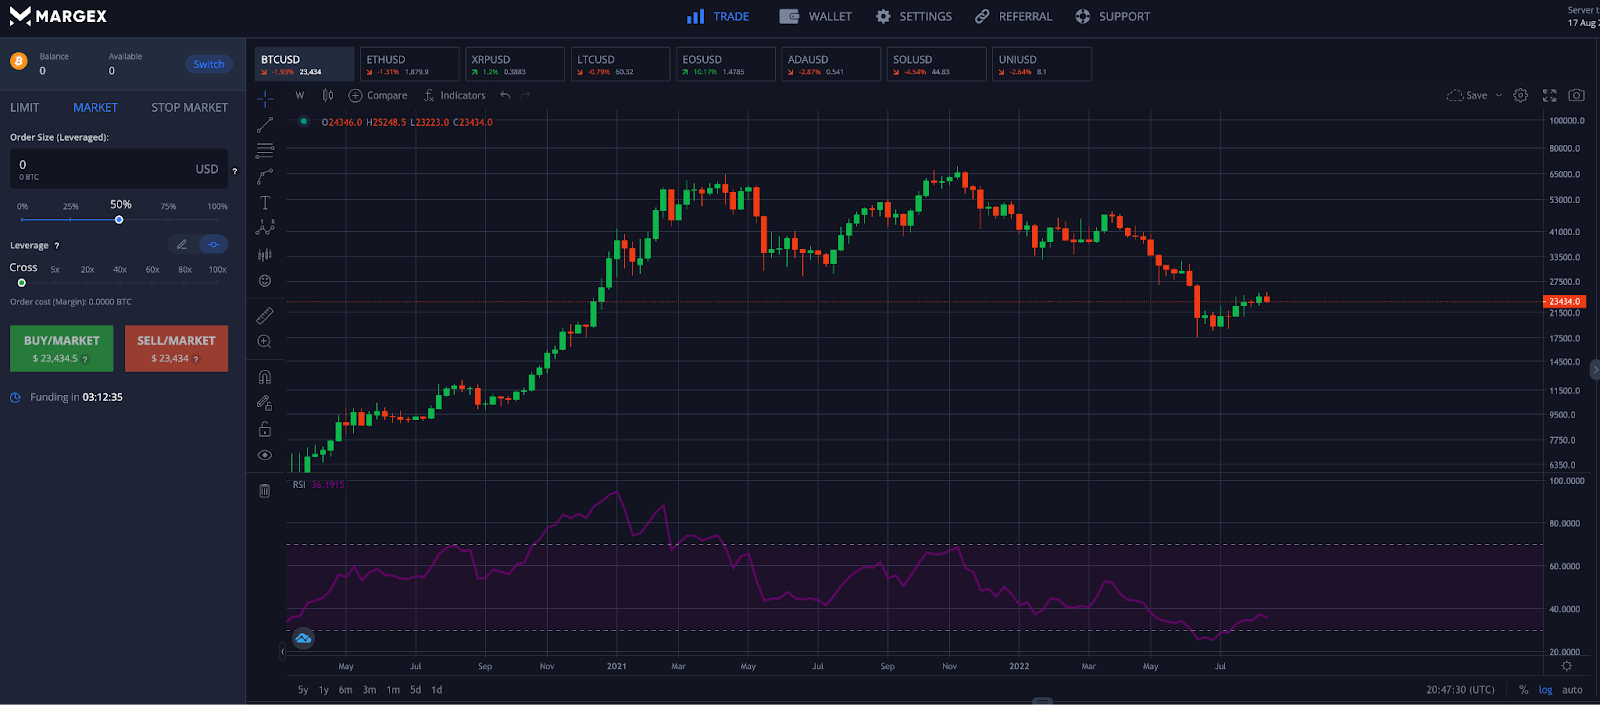Image resolution: width=1600 pixels, height=705 pixels.
Task: Open chart settings gear icon
Action: [x=1520, y=96]
